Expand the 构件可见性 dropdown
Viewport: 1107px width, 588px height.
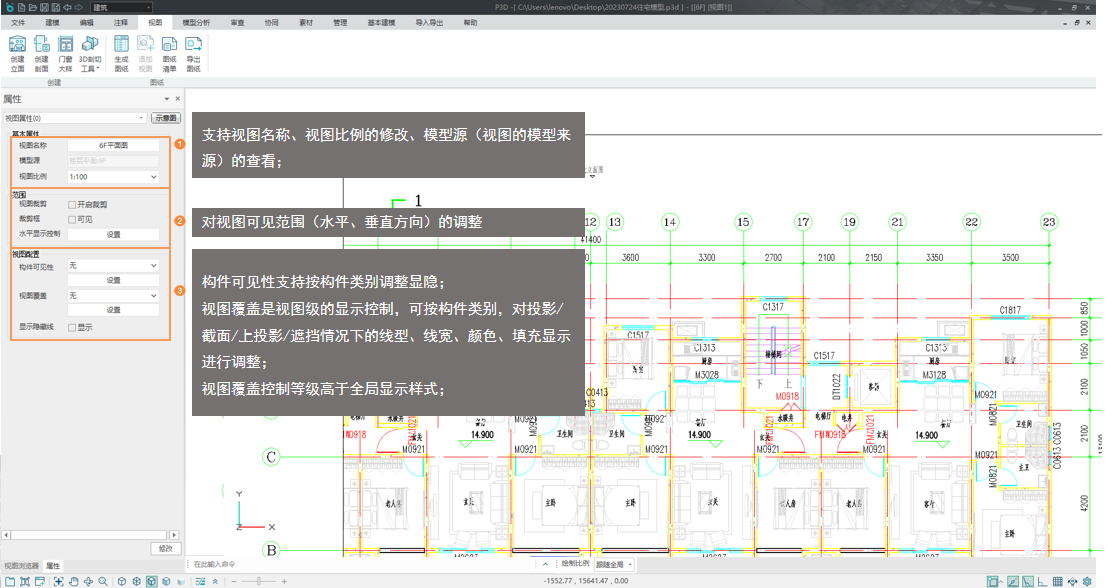tap(112, 266)
